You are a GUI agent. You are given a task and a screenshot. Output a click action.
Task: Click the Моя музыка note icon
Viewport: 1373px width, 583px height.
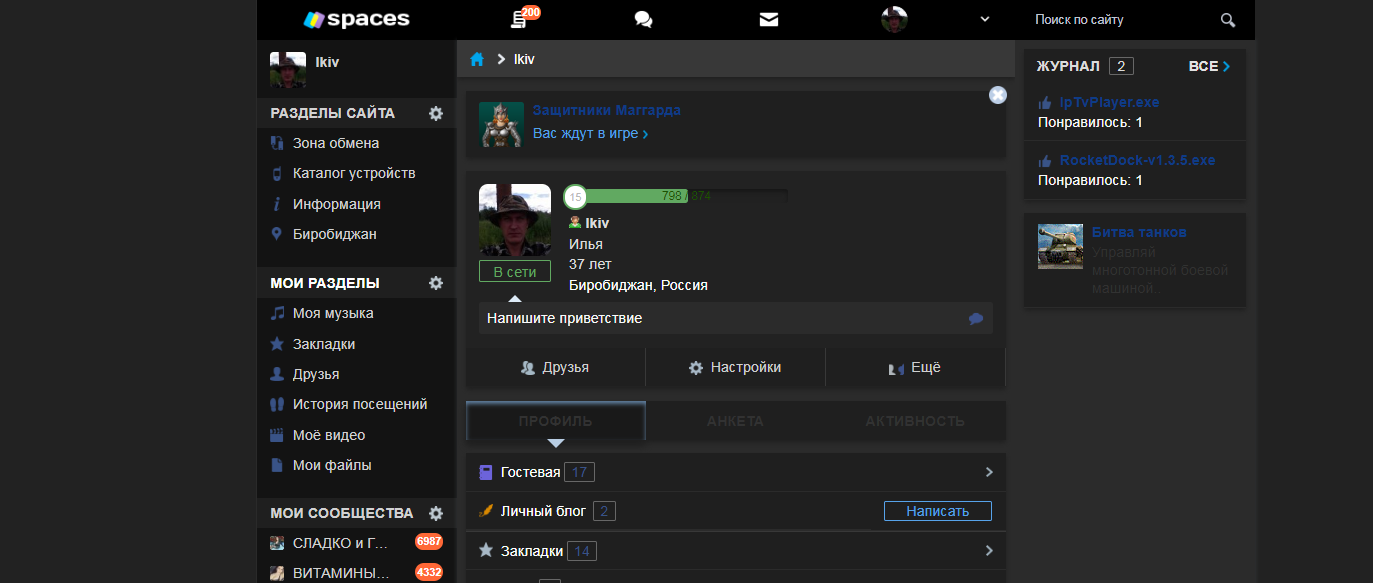277,313
